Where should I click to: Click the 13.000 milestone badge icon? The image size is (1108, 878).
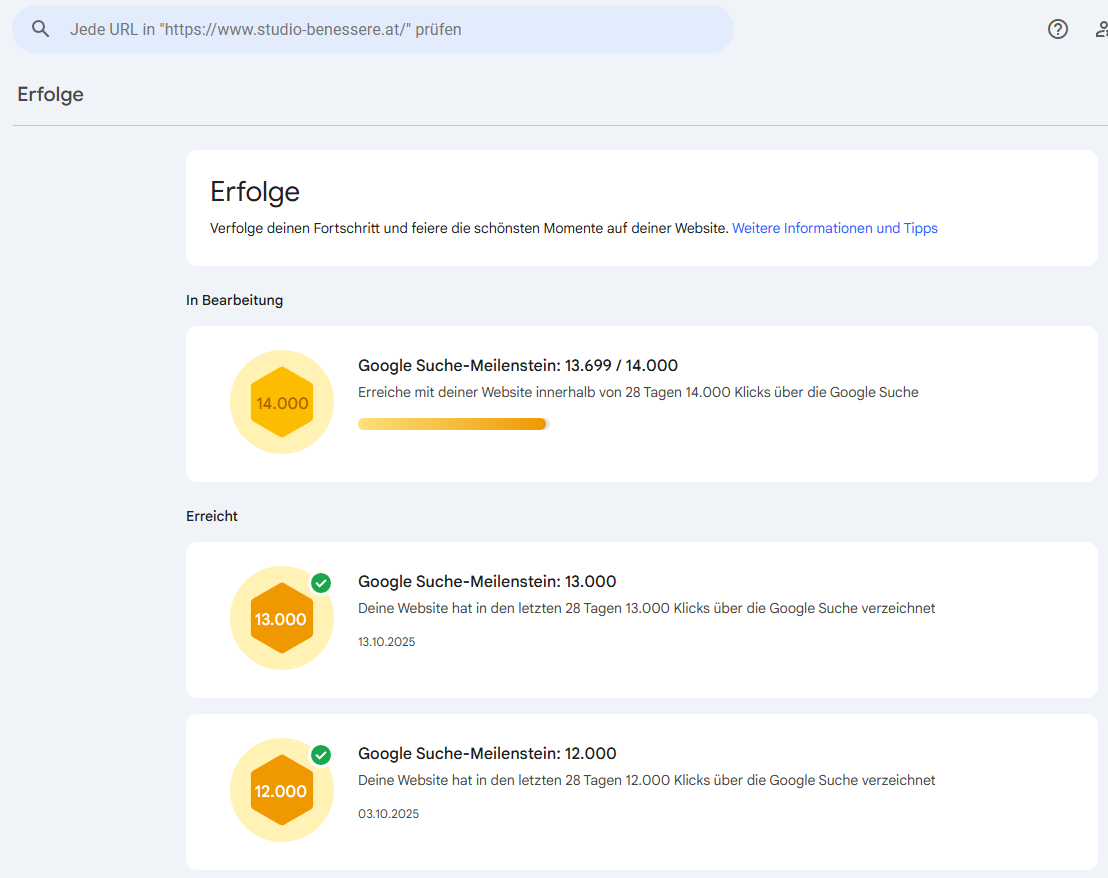pos(281,618)
